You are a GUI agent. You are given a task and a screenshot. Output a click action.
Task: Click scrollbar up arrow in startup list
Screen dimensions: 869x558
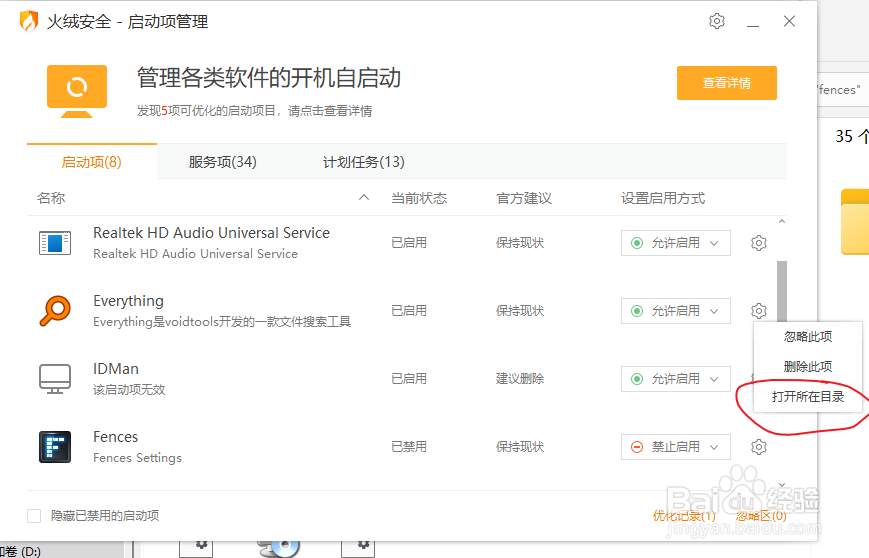(x=782, y=222)
